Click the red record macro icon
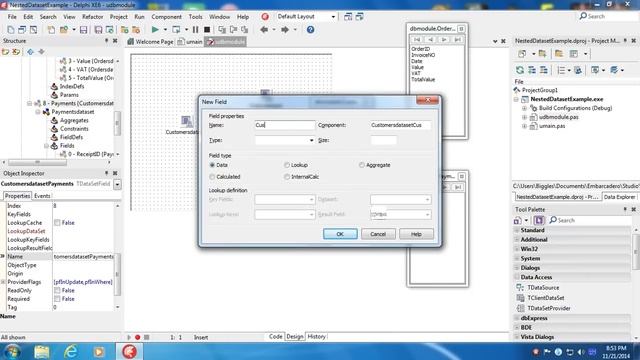The image size is (640, 360). click(x=138, y=337)
